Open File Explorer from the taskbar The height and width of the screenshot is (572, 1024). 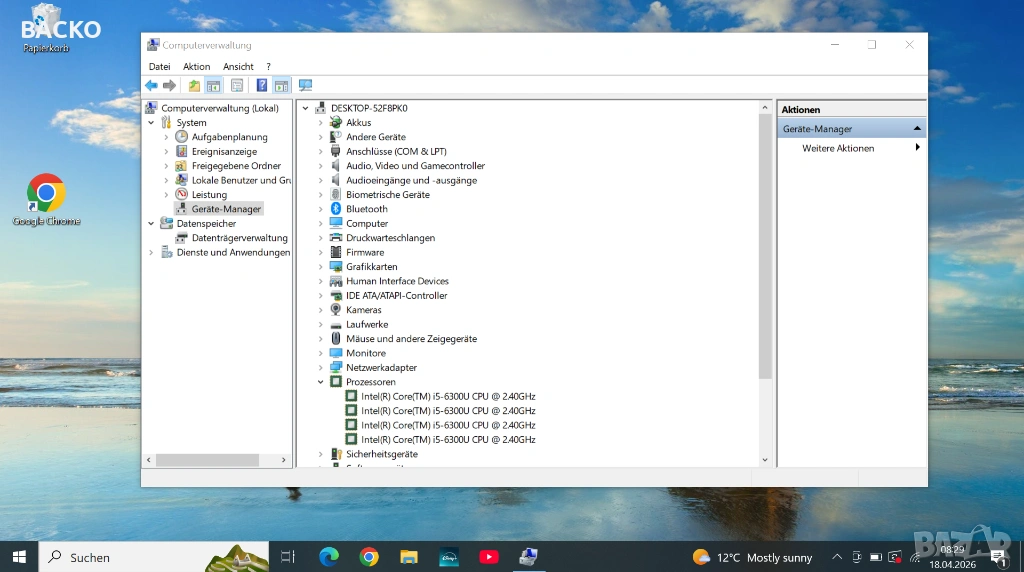pos(408,557)
